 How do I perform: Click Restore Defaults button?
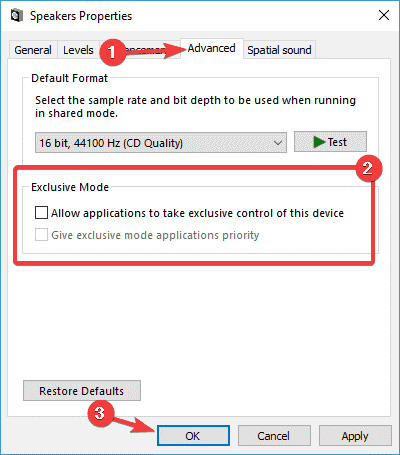pyautogui.click(x=82, y=391)
